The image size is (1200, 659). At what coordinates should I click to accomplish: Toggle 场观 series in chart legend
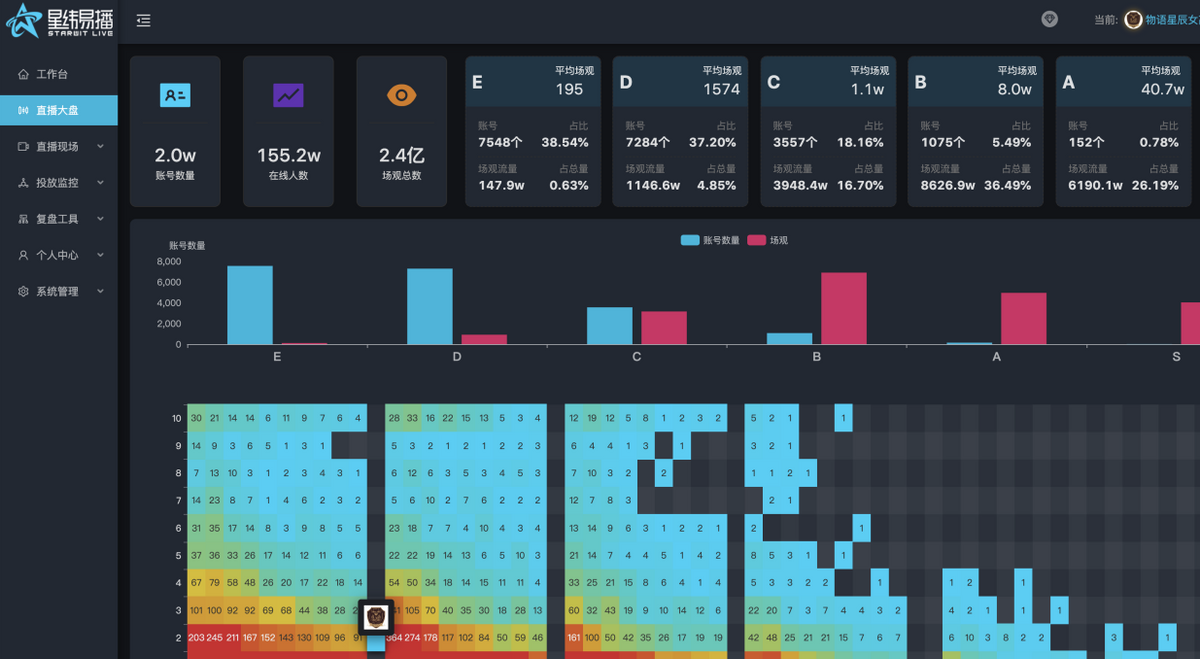tap(767, 240)
